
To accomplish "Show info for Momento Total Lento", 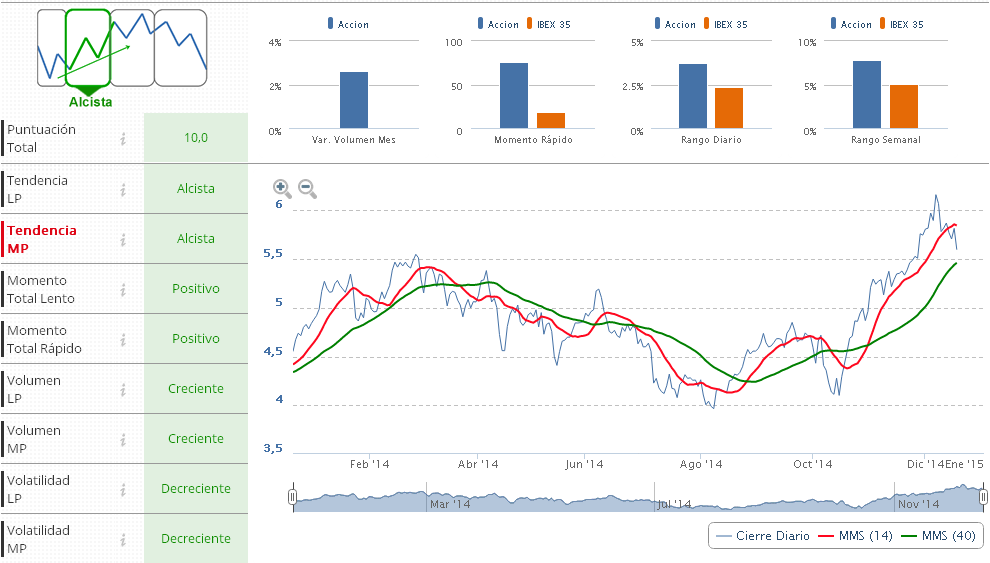I will click(x=123, y=289).
